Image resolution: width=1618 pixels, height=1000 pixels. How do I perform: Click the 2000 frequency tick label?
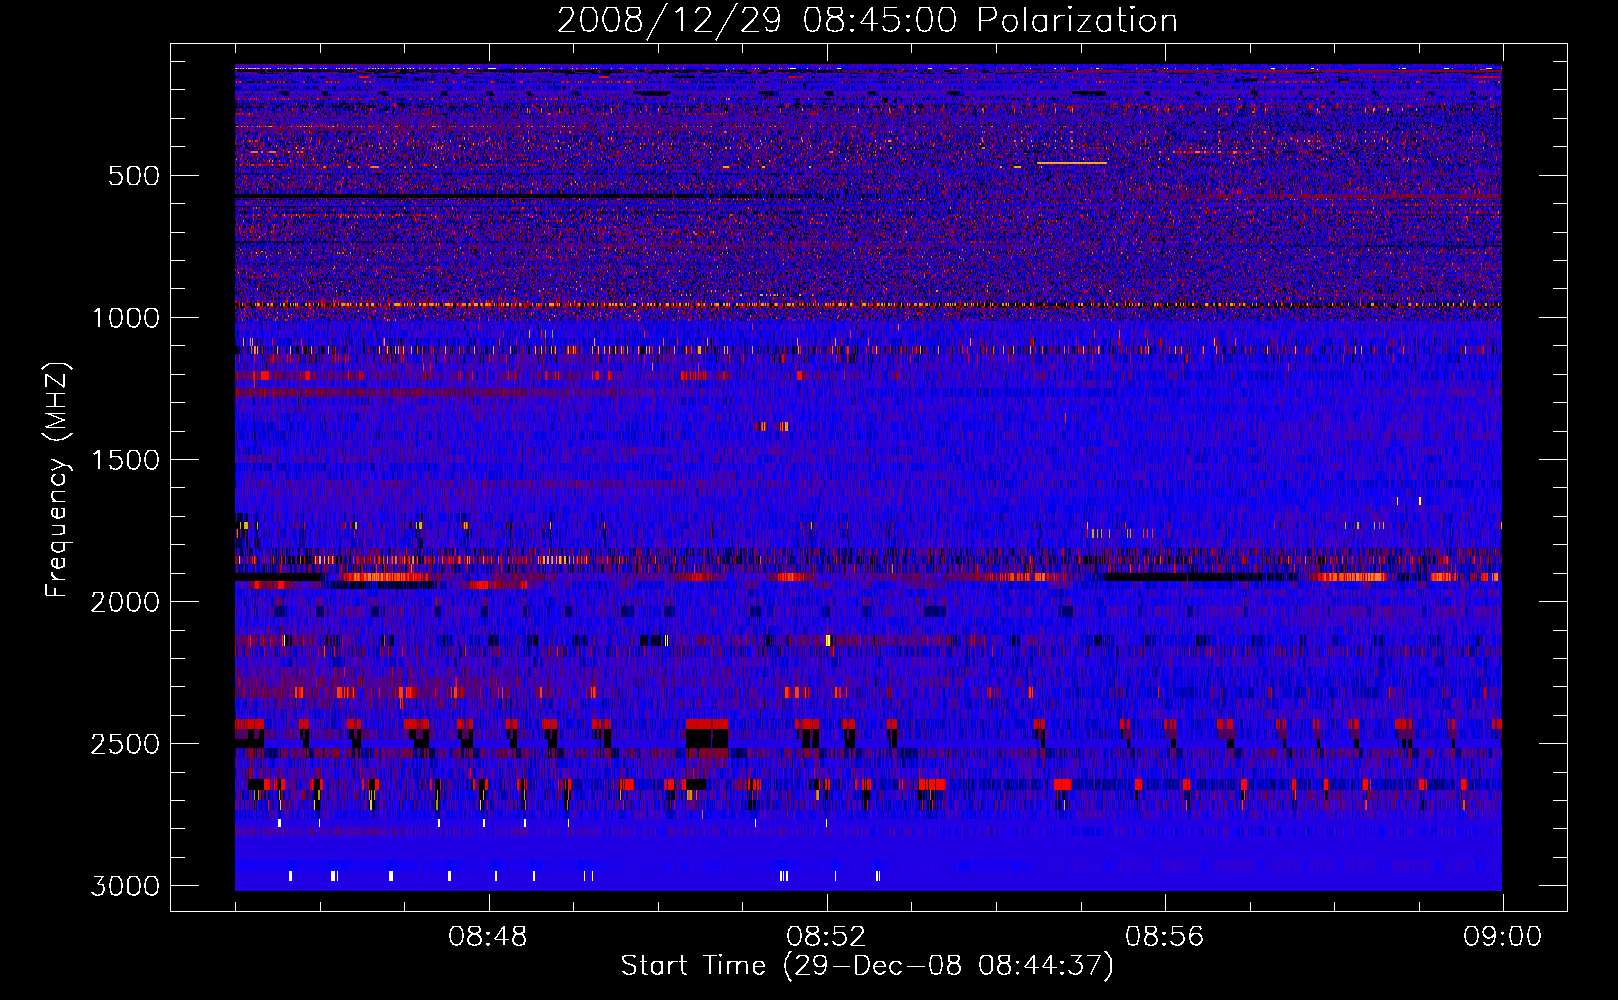click(x=125, y=602)
